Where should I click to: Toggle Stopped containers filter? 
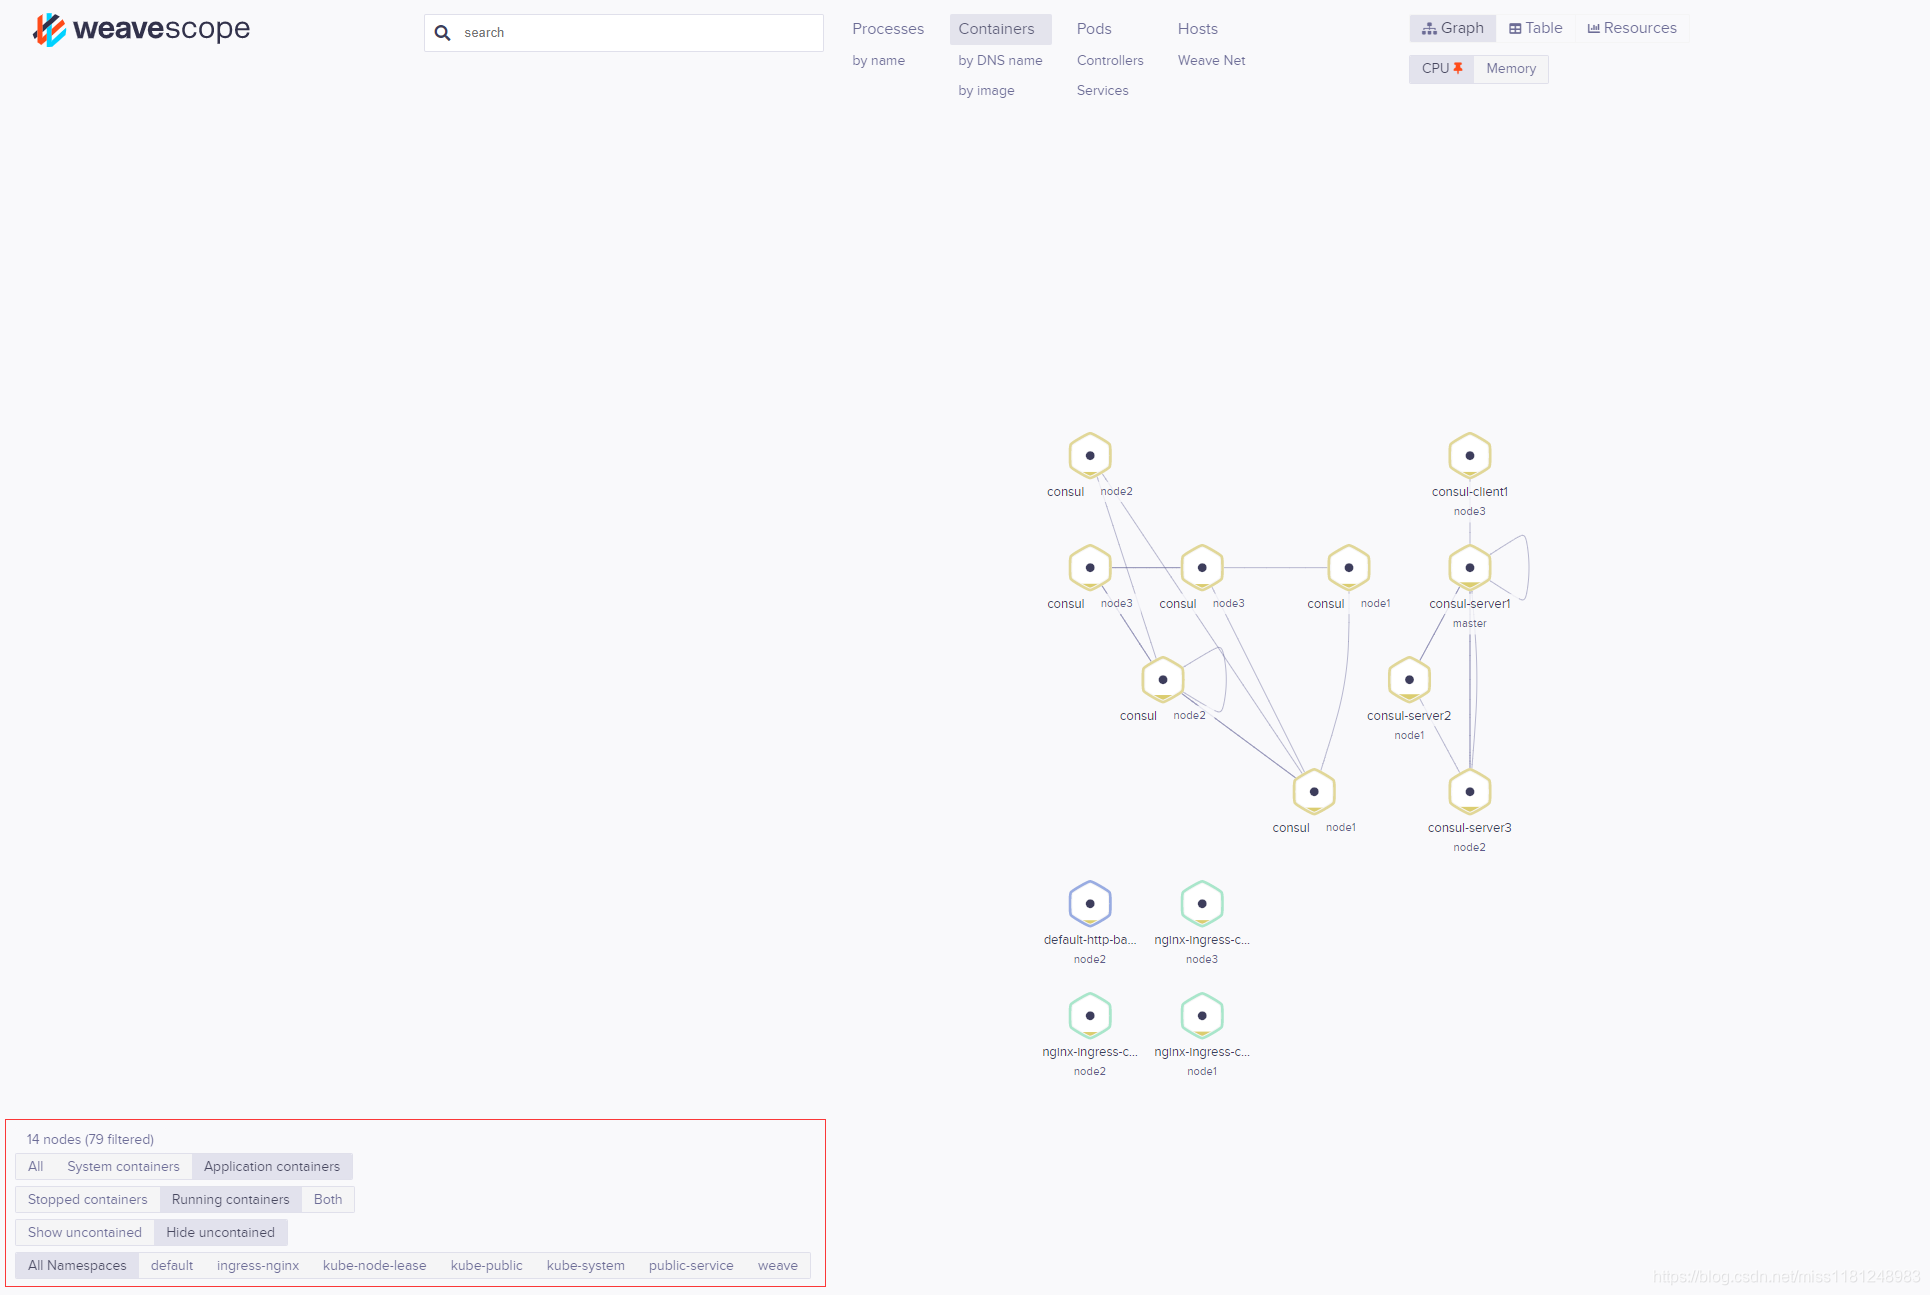pos(87,1199)
